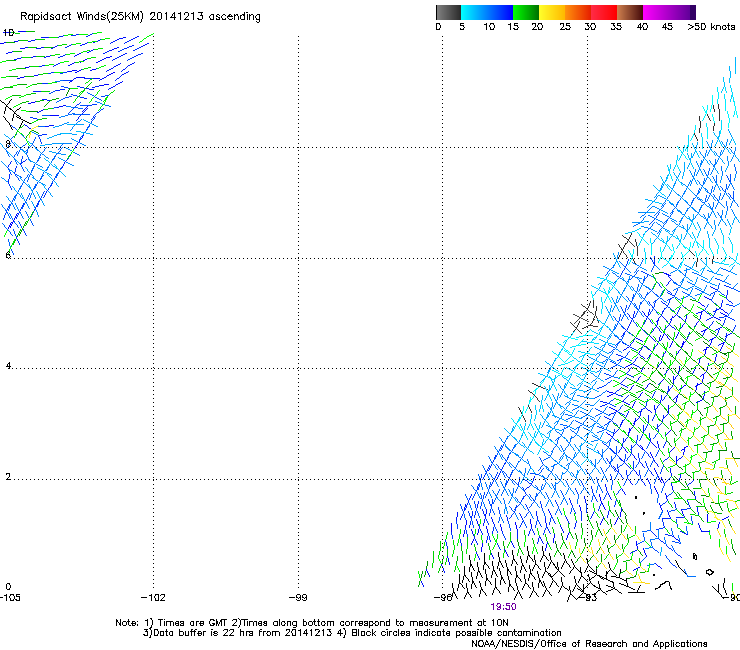Click the 'Times are GMT' note line
The image size is (740, 650).
coord(312,623)
